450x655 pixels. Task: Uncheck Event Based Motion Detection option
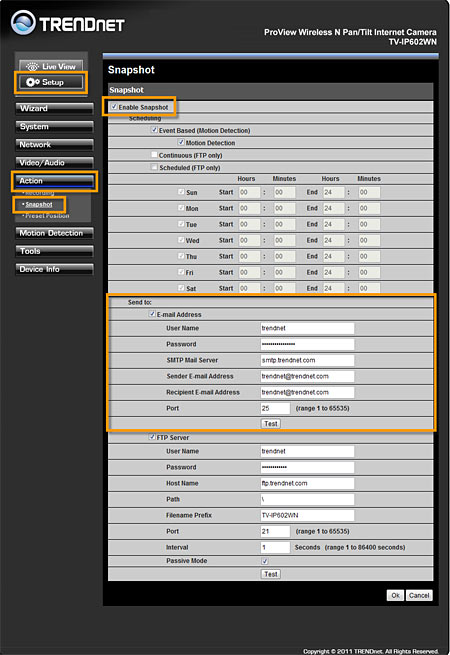154,130
